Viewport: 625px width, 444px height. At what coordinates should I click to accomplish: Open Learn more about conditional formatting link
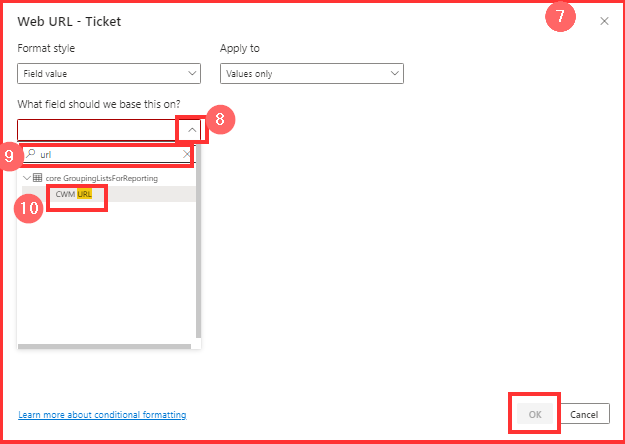click(102, 414)
